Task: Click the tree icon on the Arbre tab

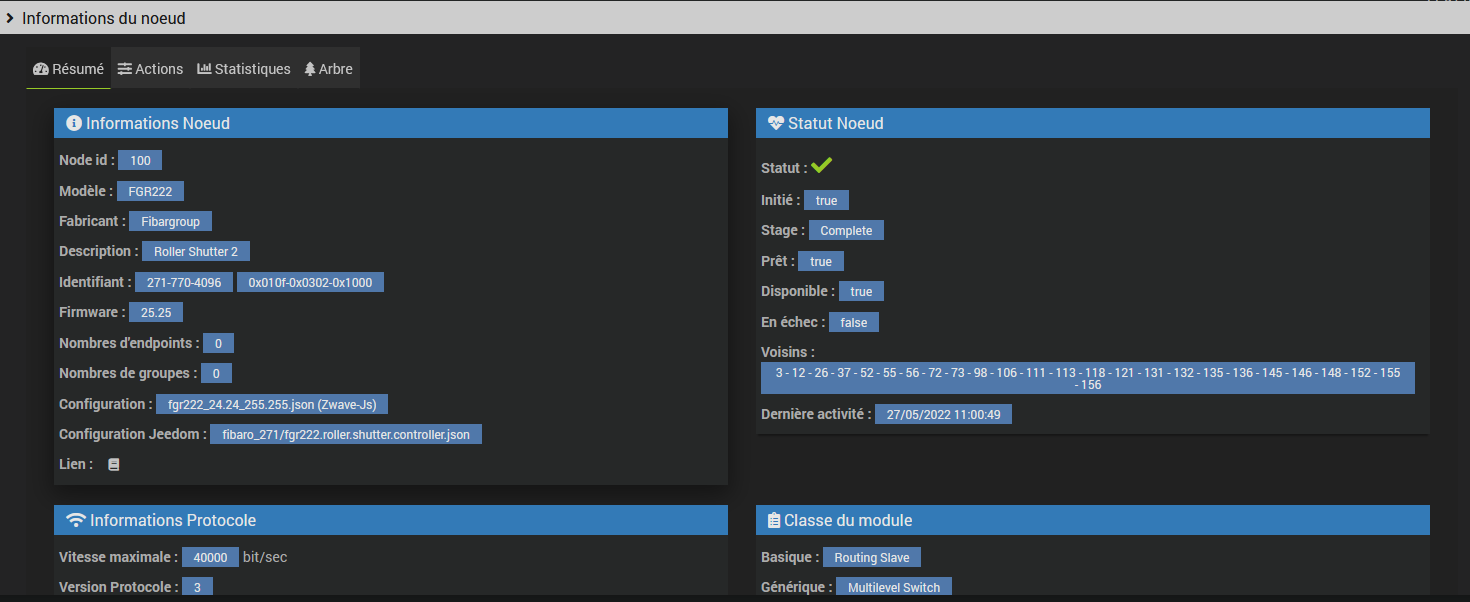Action: [310, 69]
